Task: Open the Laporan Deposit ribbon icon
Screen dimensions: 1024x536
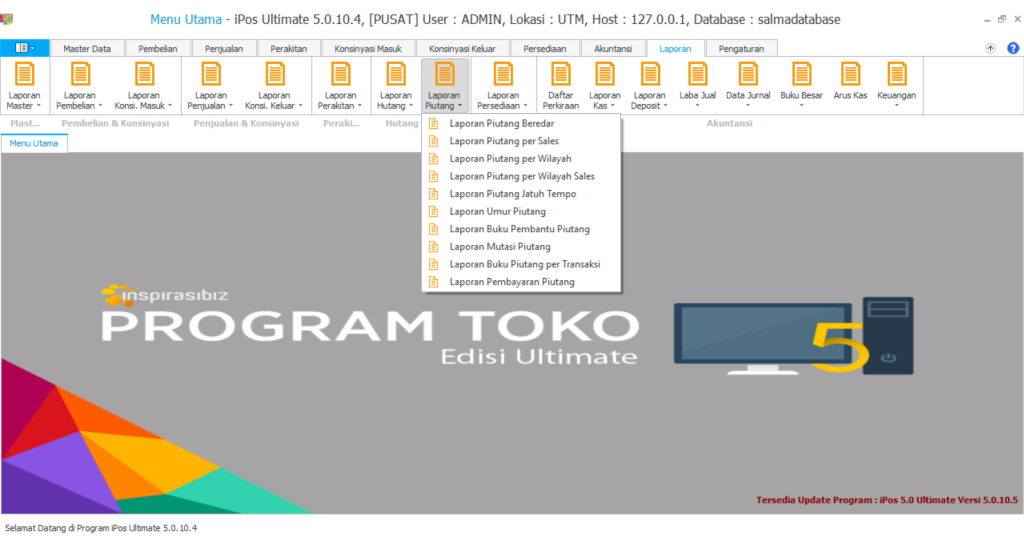Action: click(649, 86)
